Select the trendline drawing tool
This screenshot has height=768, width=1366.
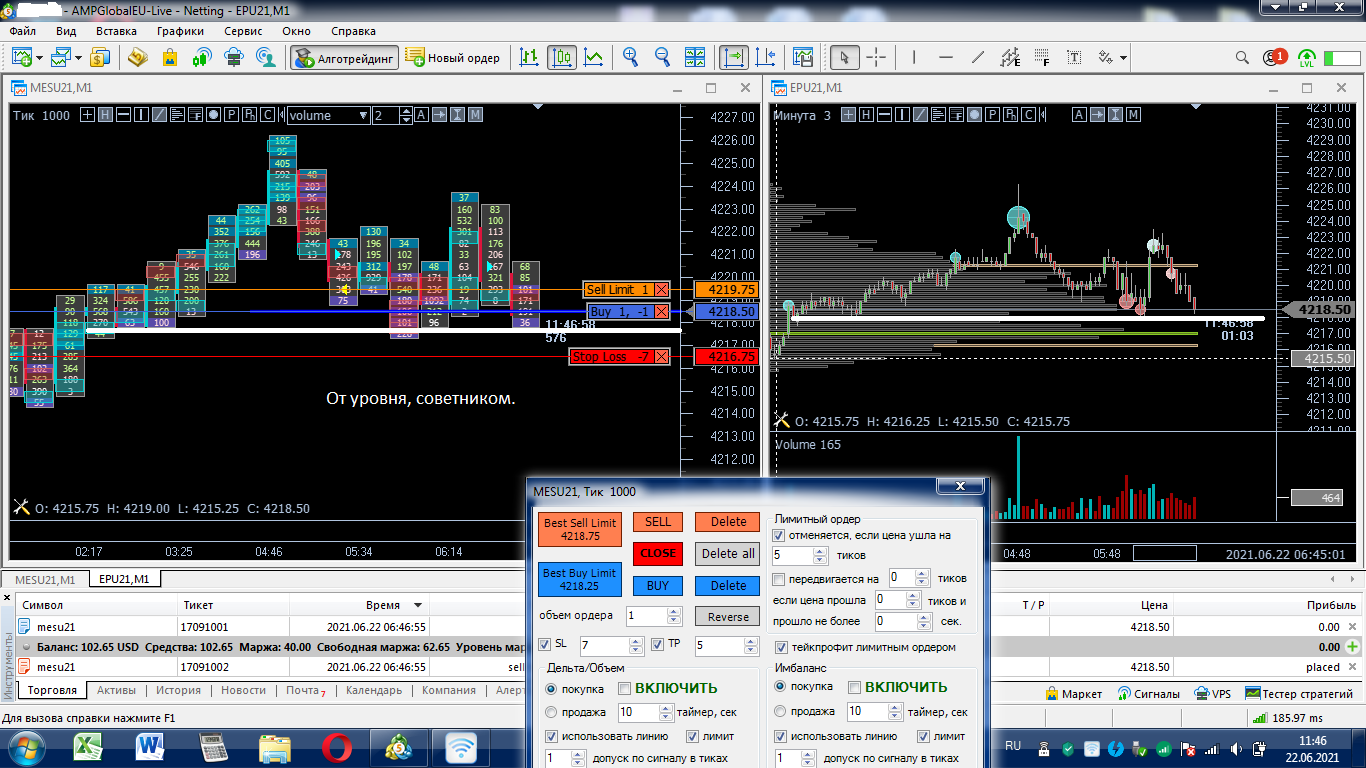point(978,57)
